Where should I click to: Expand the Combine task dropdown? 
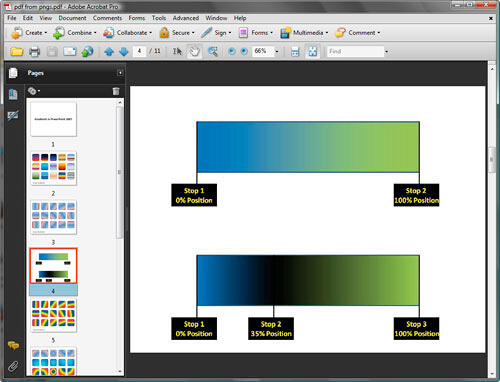(x=95, y=33)
